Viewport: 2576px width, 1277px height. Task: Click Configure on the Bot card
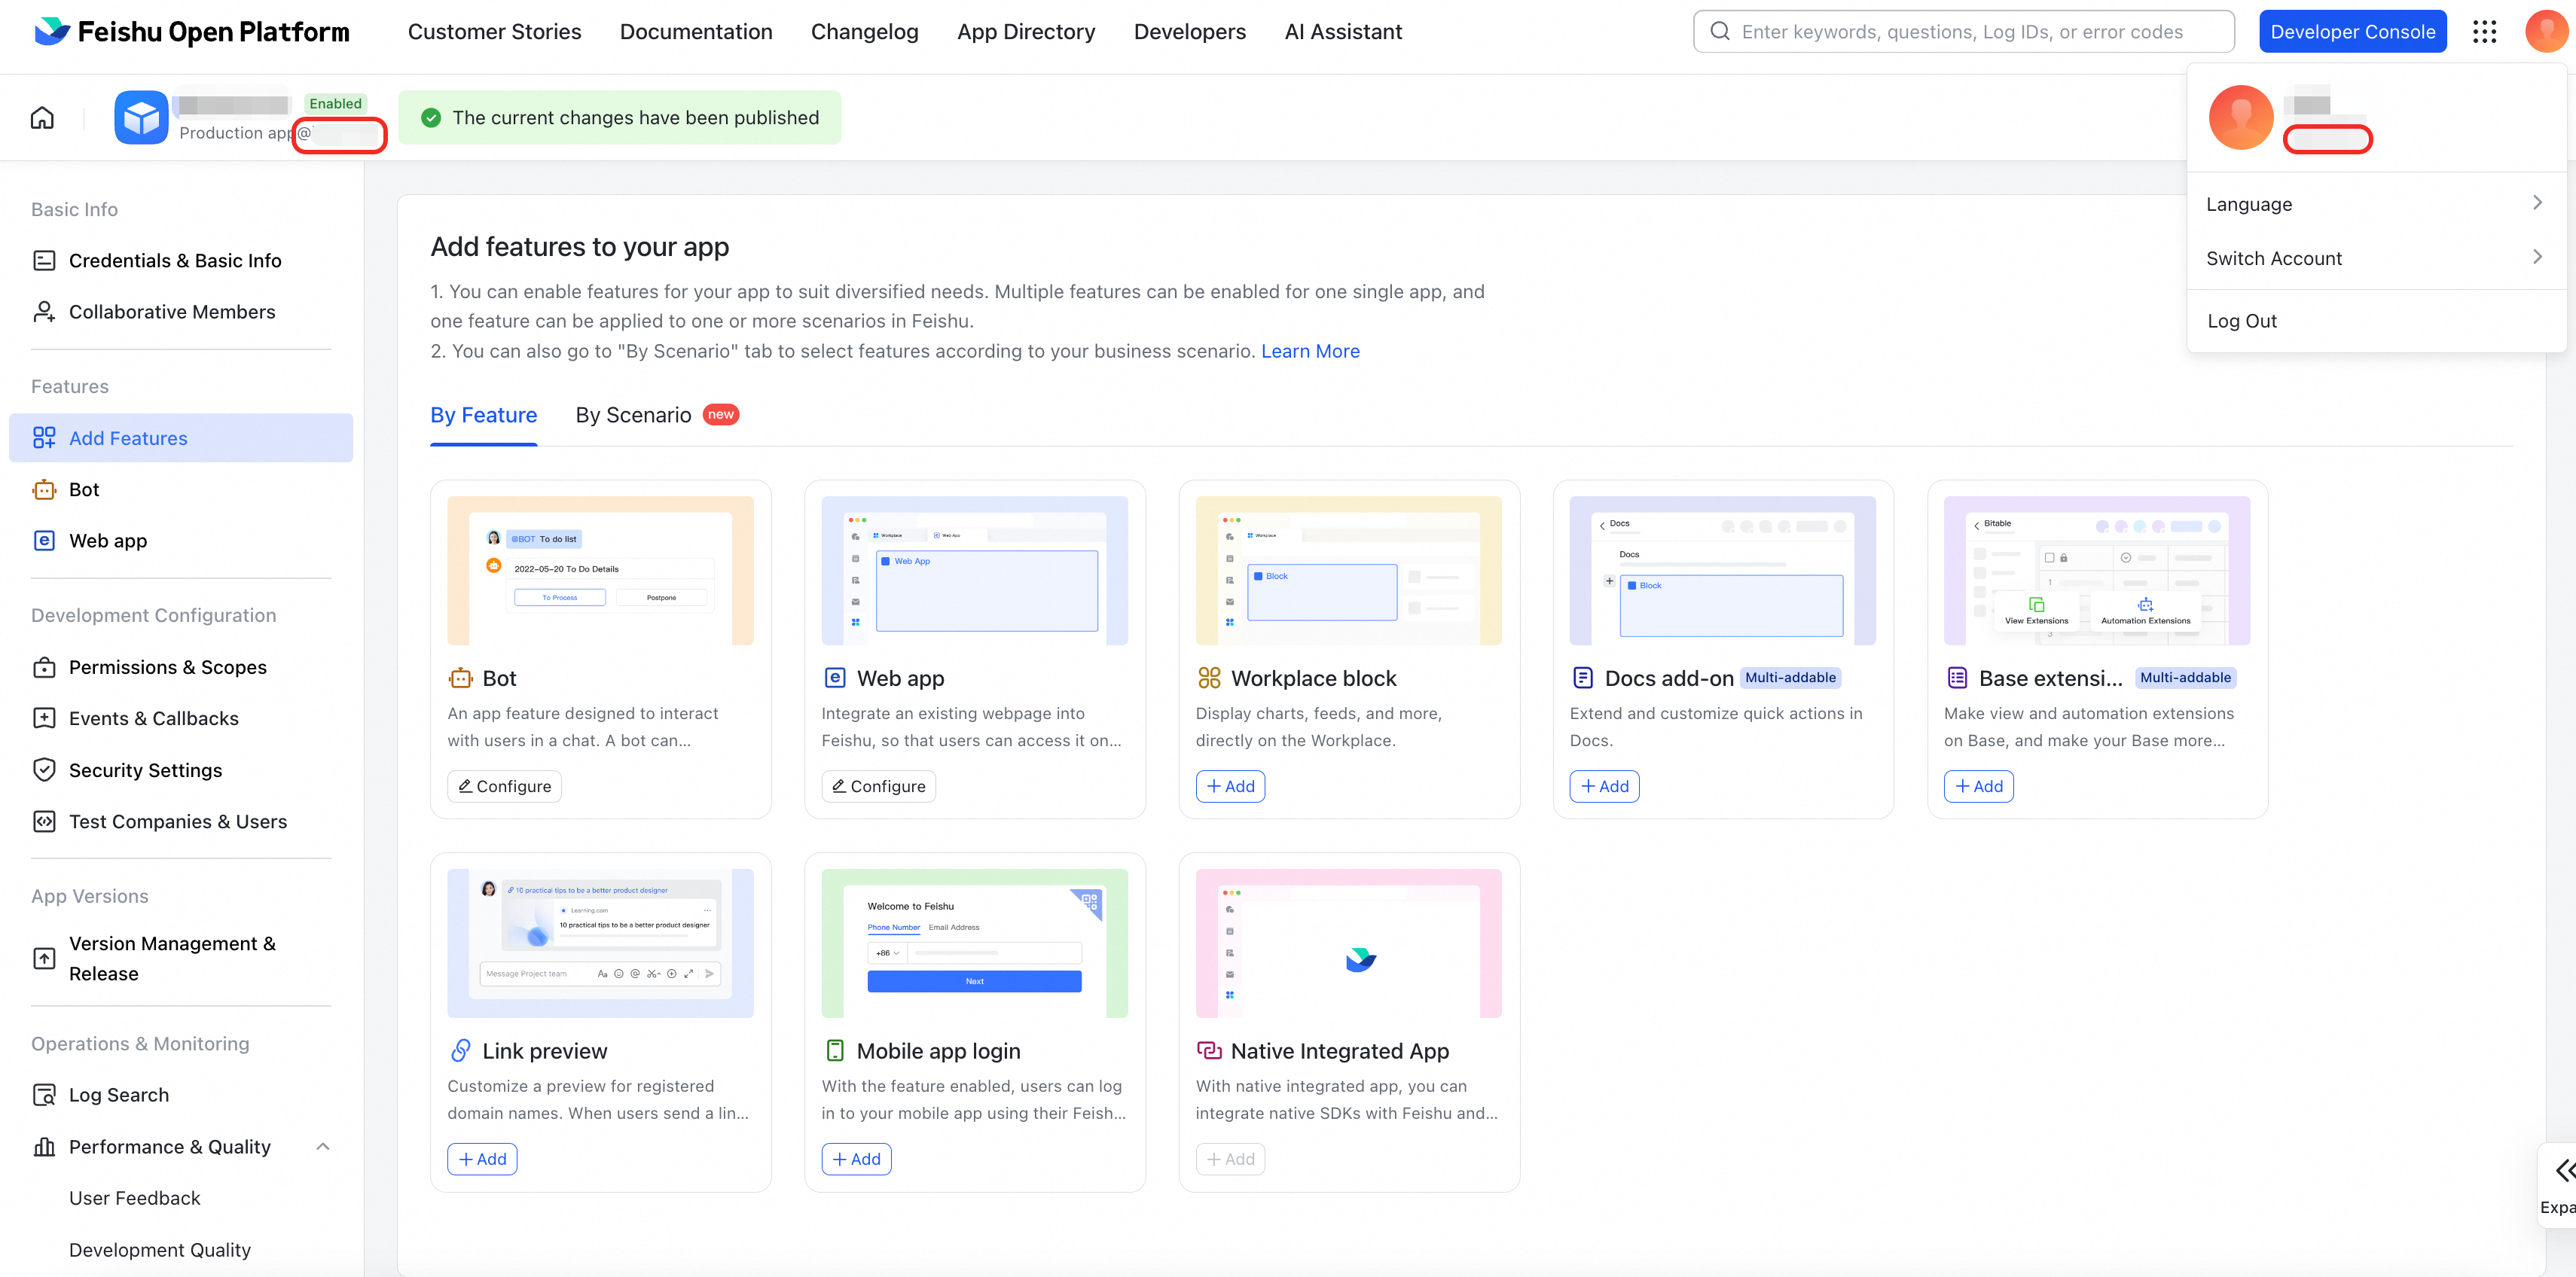[504, 786]
